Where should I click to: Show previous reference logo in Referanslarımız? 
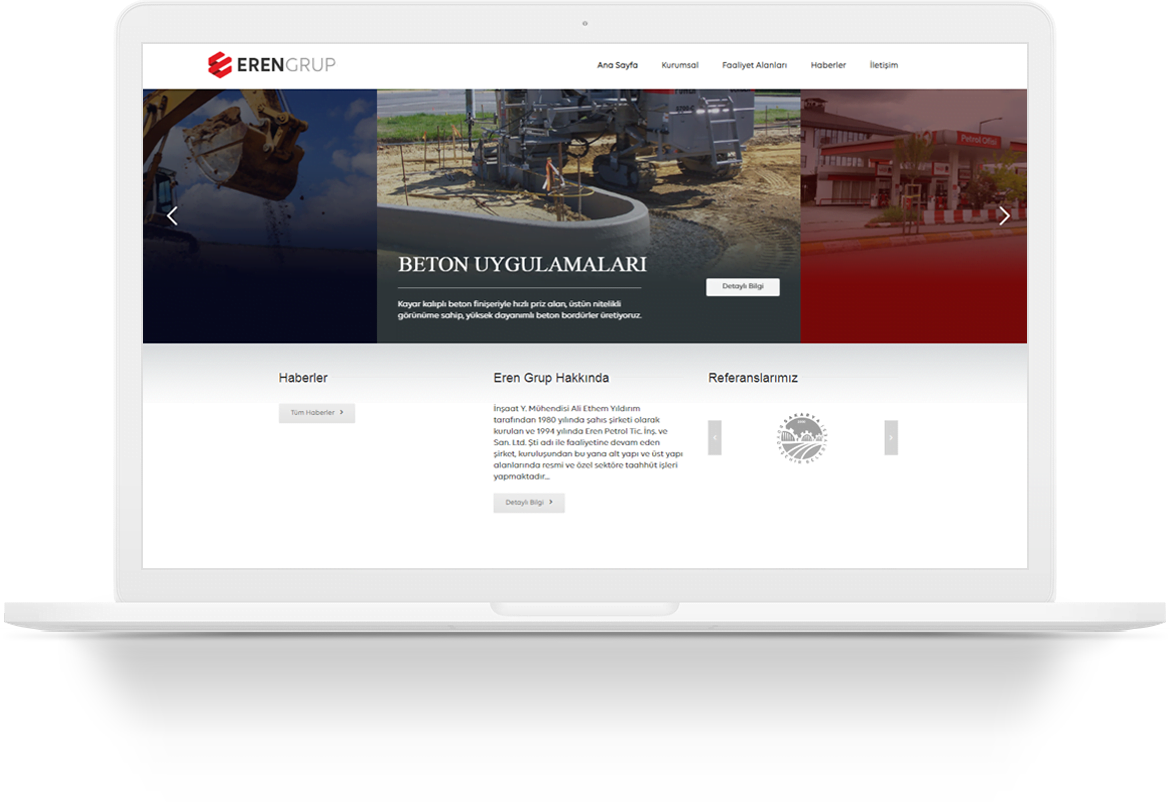714,438
